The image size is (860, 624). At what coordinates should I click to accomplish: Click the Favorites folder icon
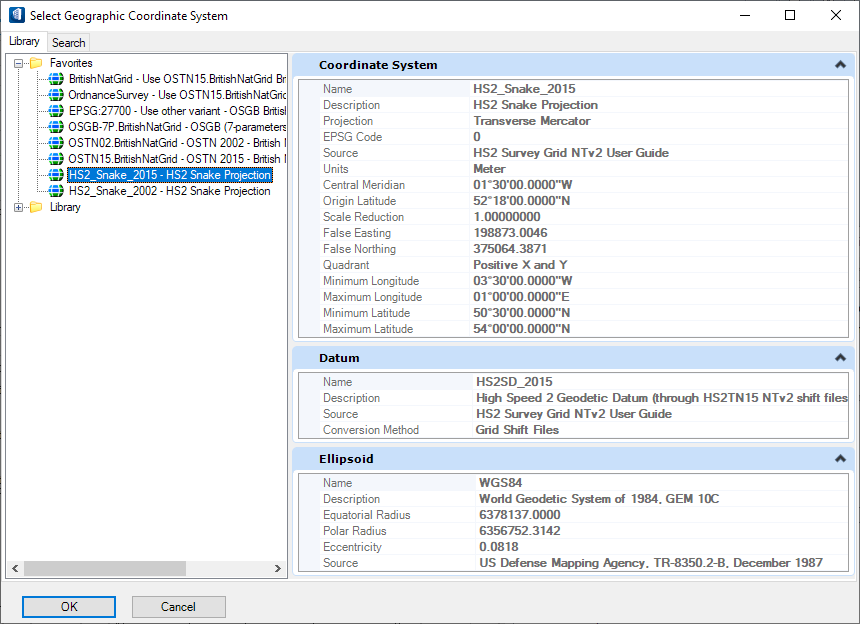(x=36, y=63)
